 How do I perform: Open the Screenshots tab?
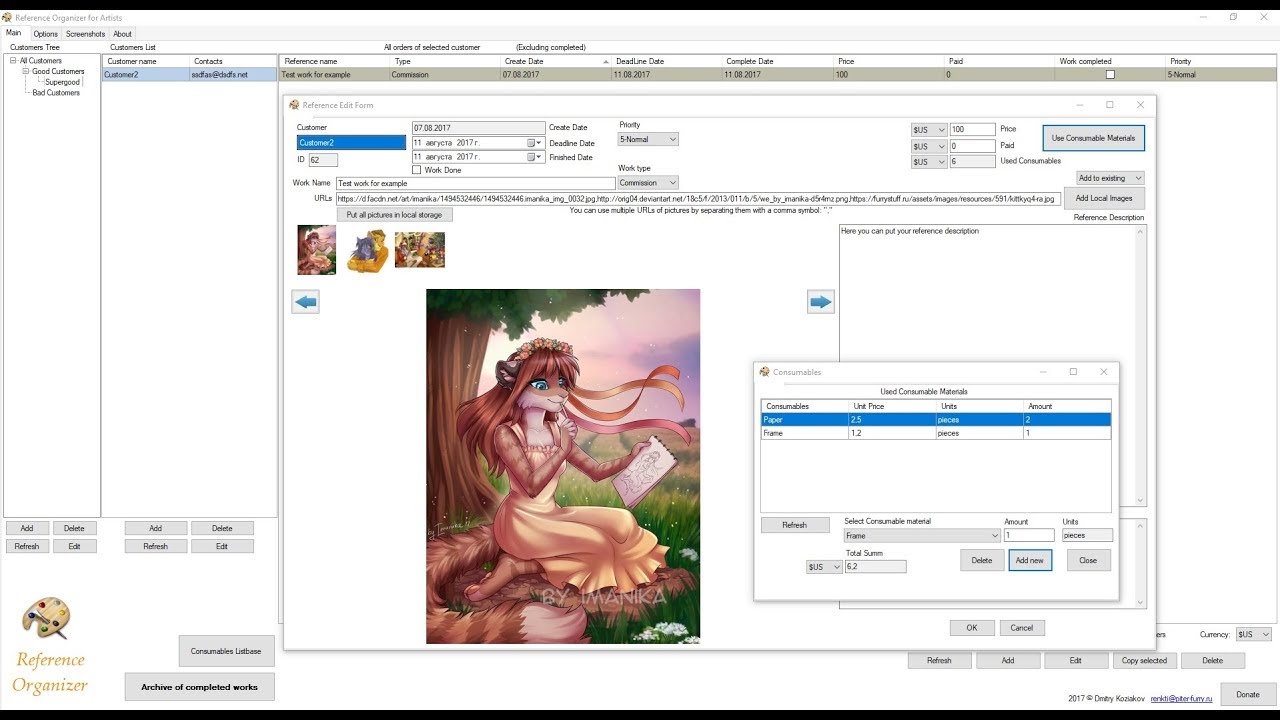[86, 34]
